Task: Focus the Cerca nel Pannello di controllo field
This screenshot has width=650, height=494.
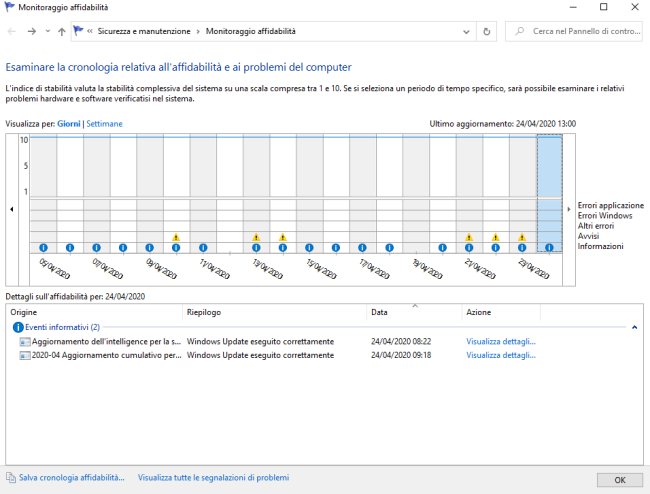Action: 575,31
